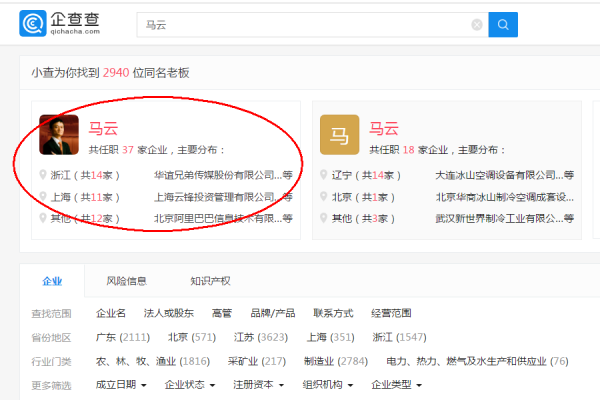Open 华谊兄弟传媒股份有限公司 link
Viewport: 600px width, 400px height.
tap(223, 175)
